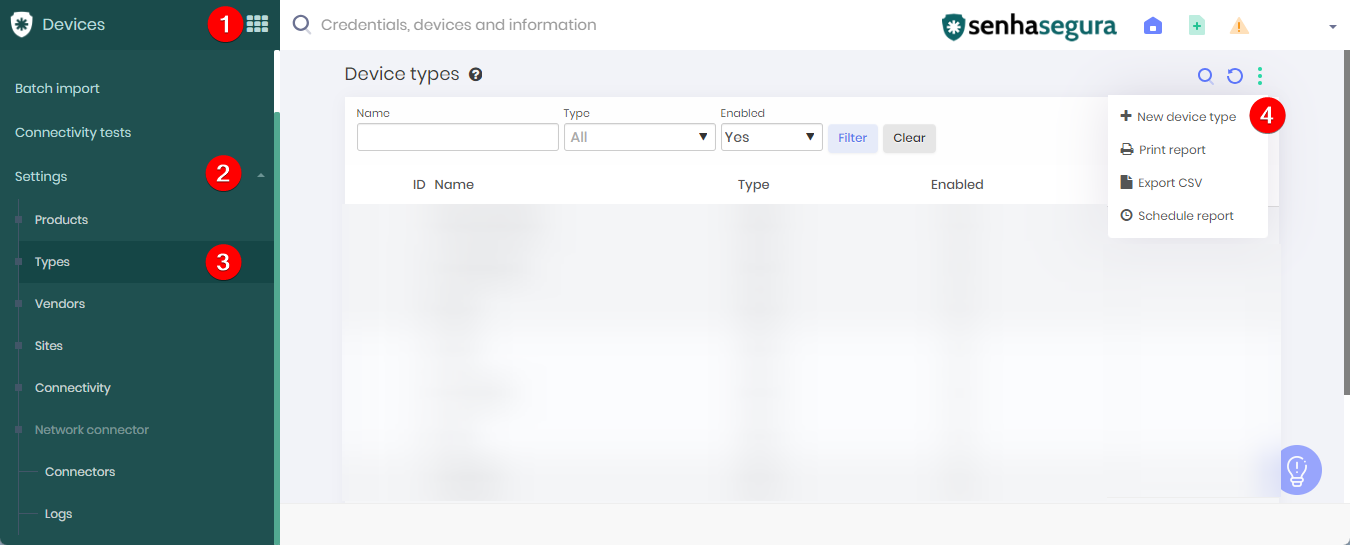Click the green new document icon

(x=1196, y=26)
